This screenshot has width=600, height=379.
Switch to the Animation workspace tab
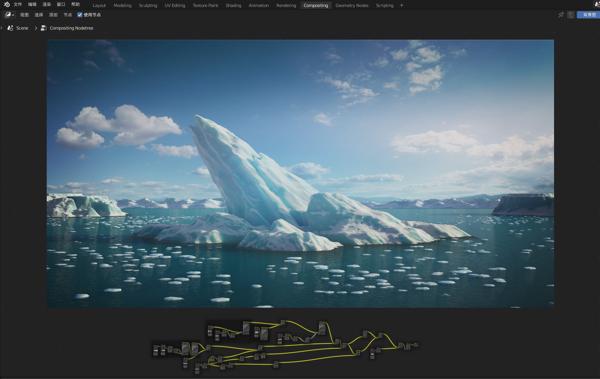[259, 5]
